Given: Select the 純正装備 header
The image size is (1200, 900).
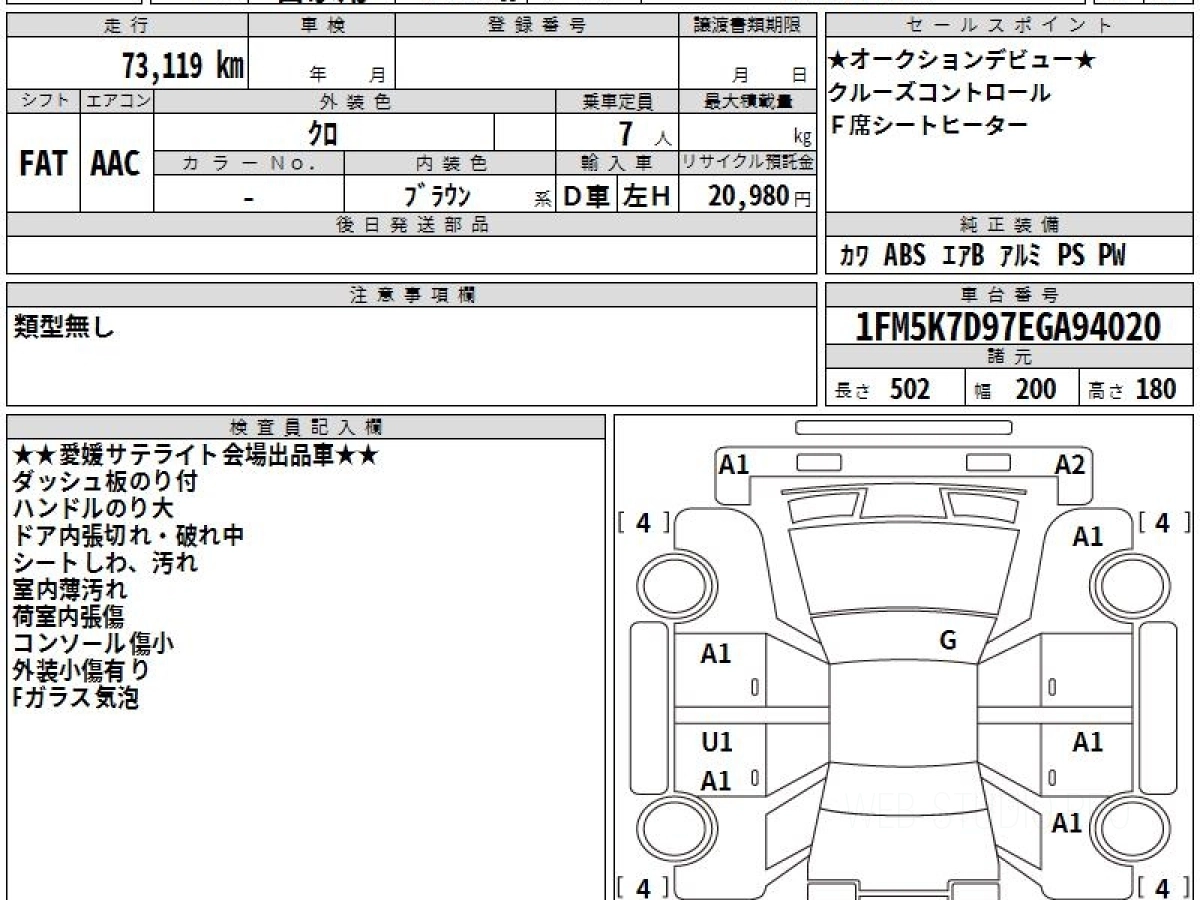Looking at the screenshot, I should coord(1010,225).
